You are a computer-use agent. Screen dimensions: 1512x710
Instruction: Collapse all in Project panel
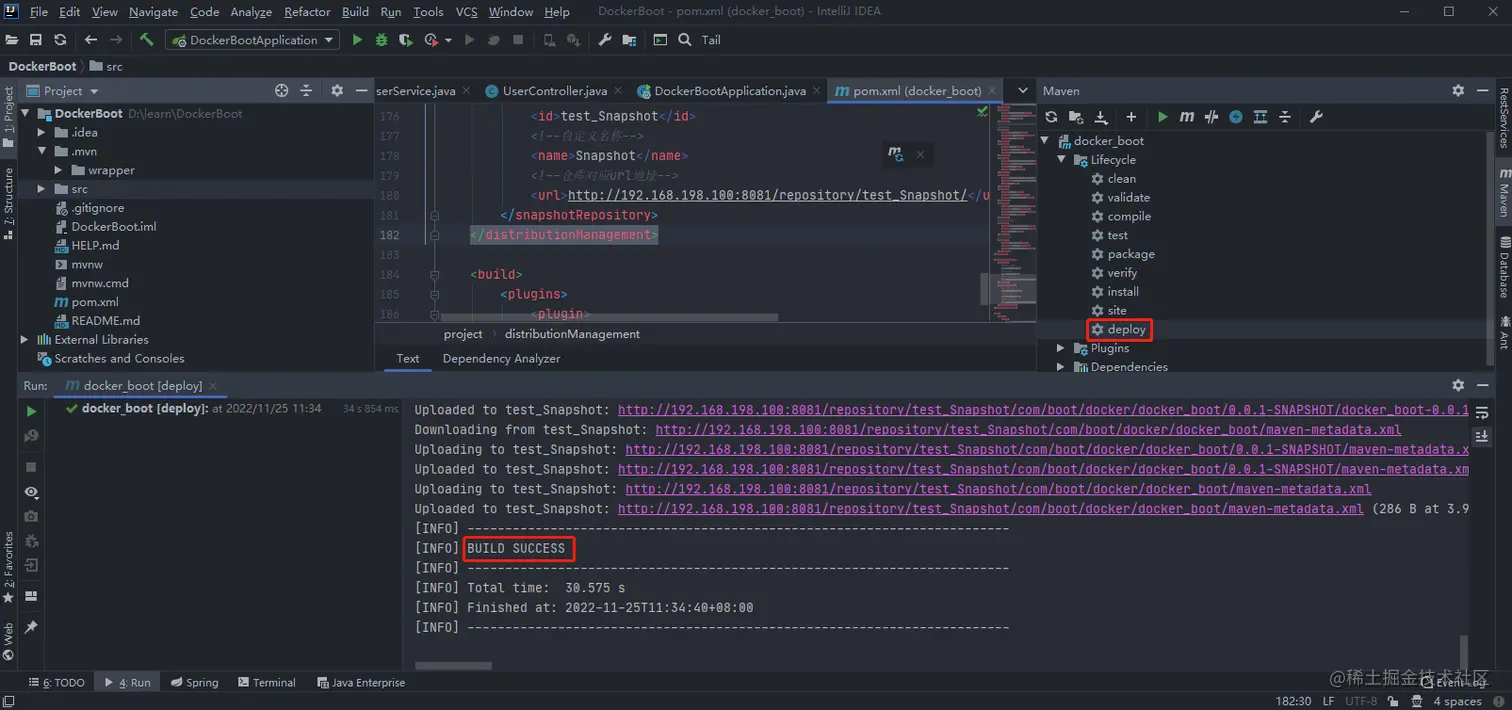tap(306, 91)
